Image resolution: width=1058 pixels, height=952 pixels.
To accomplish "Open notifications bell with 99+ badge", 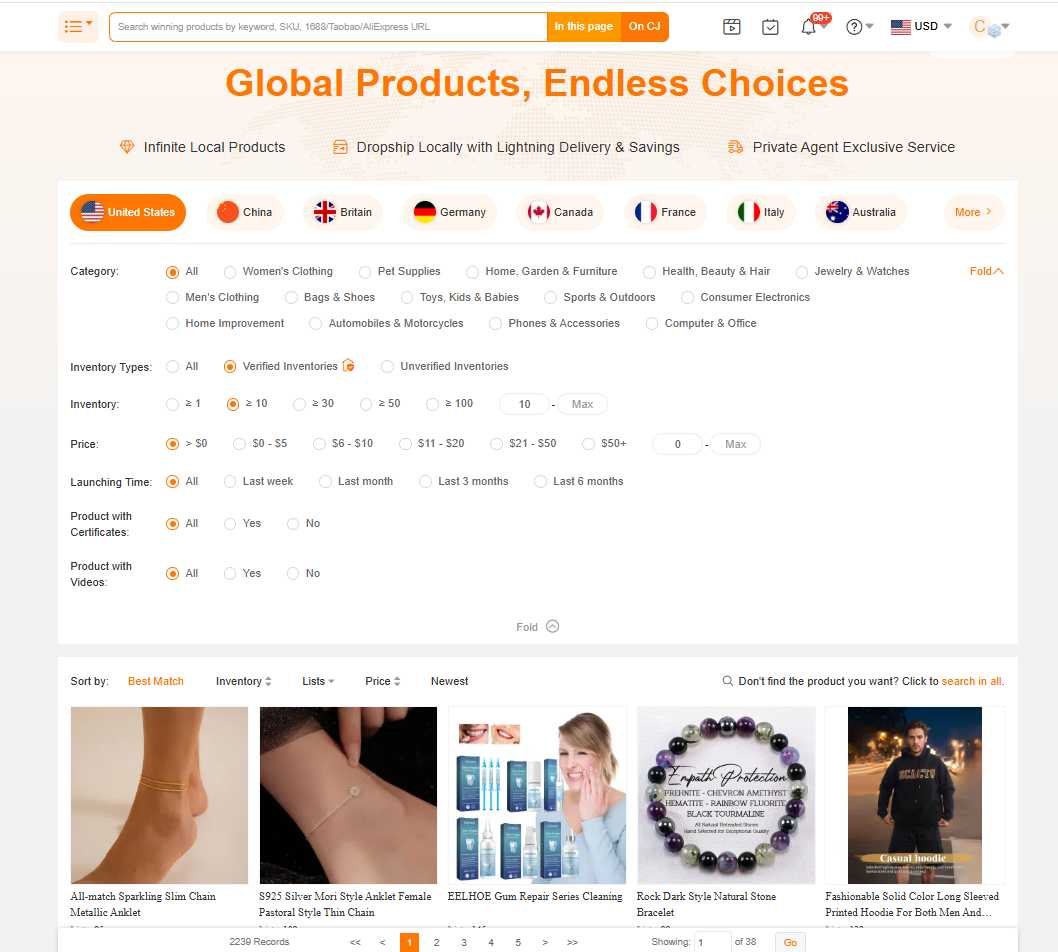I will tap(808, 27).
